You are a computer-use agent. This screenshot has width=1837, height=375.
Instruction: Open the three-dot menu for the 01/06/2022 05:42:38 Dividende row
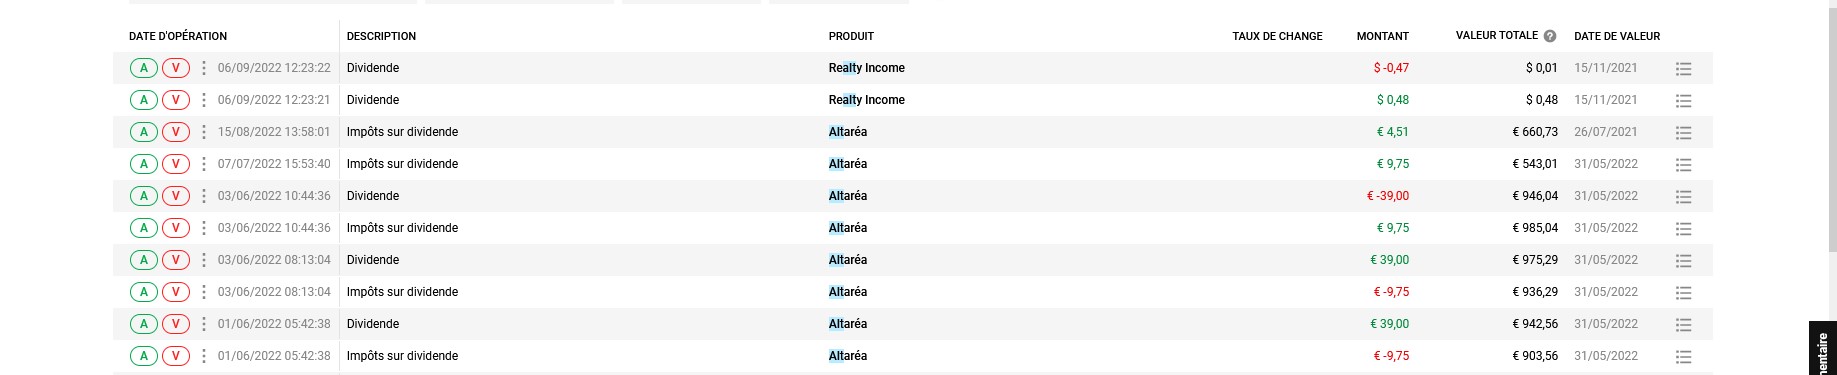(204, 324)
